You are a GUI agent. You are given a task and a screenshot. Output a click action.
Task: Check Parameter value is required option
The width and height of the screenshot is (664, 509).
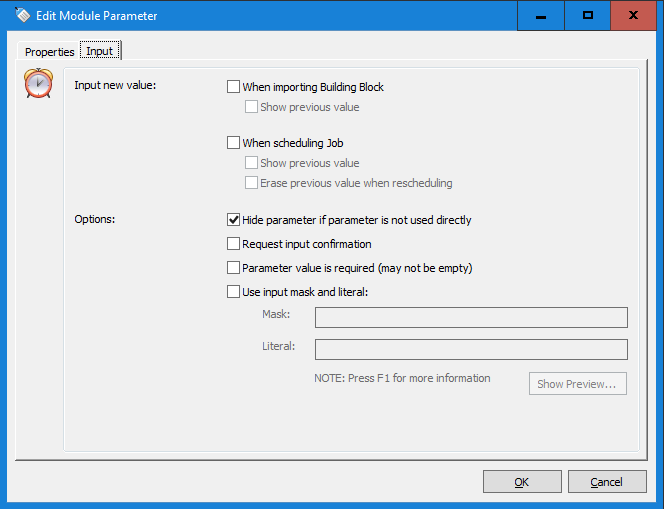coord(233,268)
